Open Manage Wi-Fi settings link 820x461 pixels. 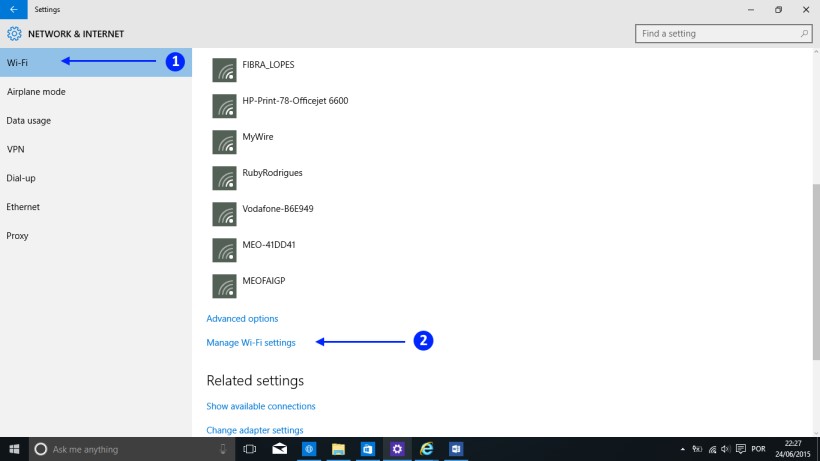(x=251, y=343)
